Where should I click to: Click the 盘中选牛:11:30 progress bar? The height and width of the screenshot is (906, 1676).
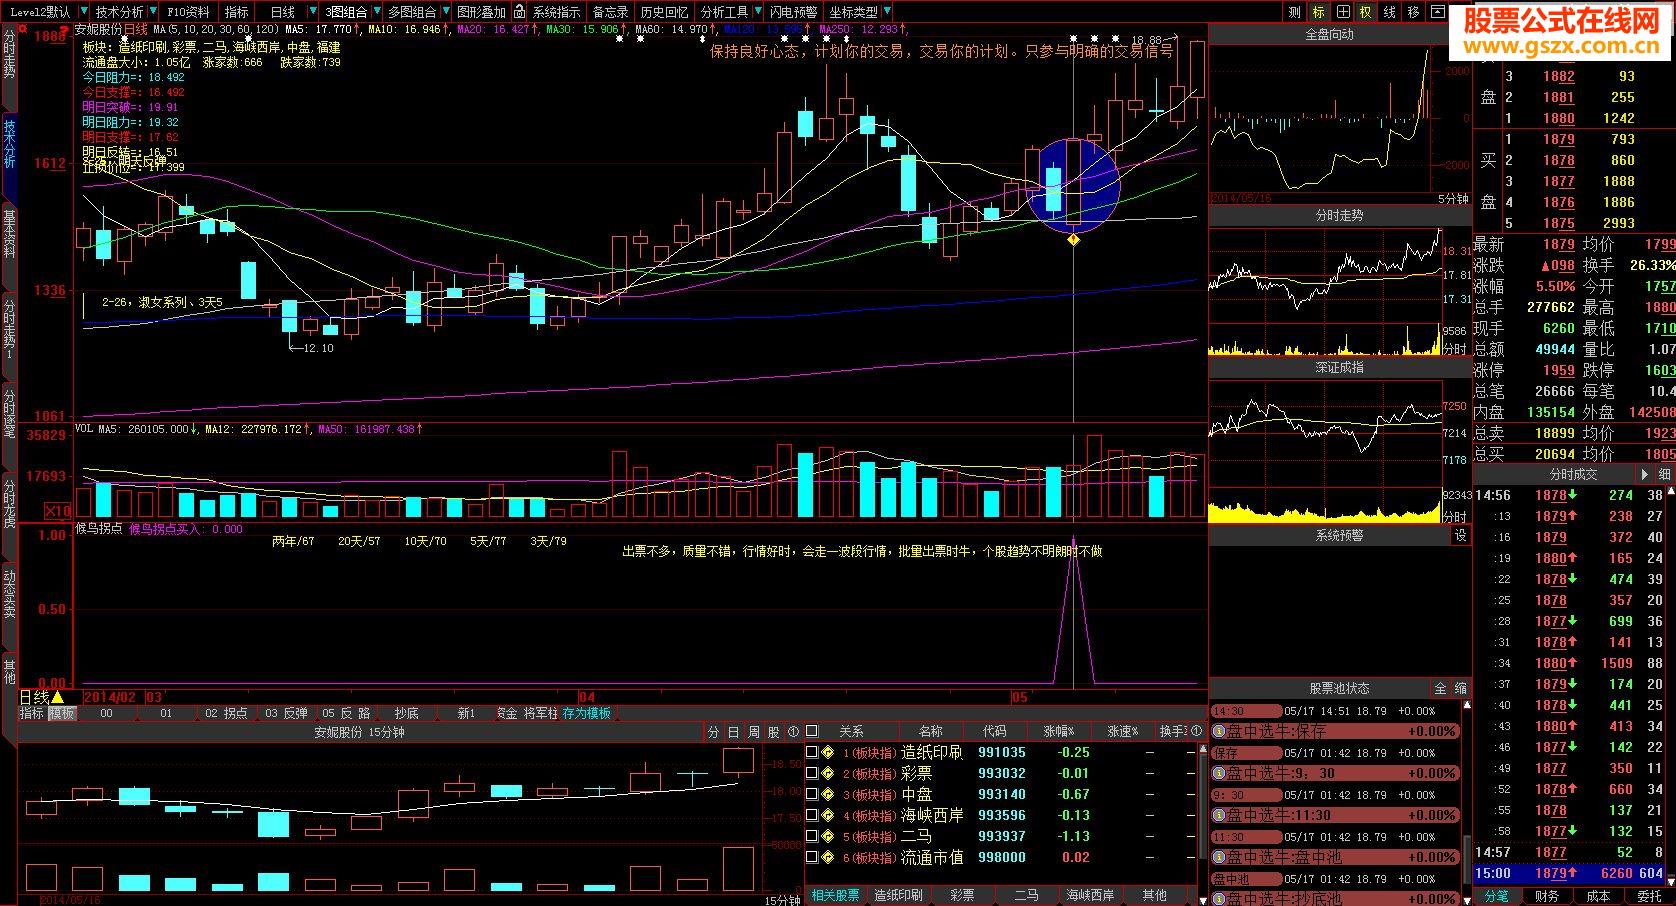click(x=1334, y=815)
